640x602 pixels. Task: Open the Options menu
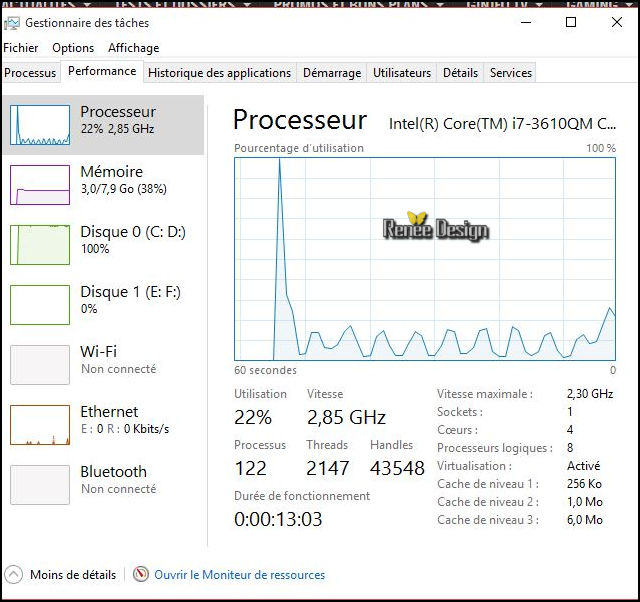coord(73,48)
